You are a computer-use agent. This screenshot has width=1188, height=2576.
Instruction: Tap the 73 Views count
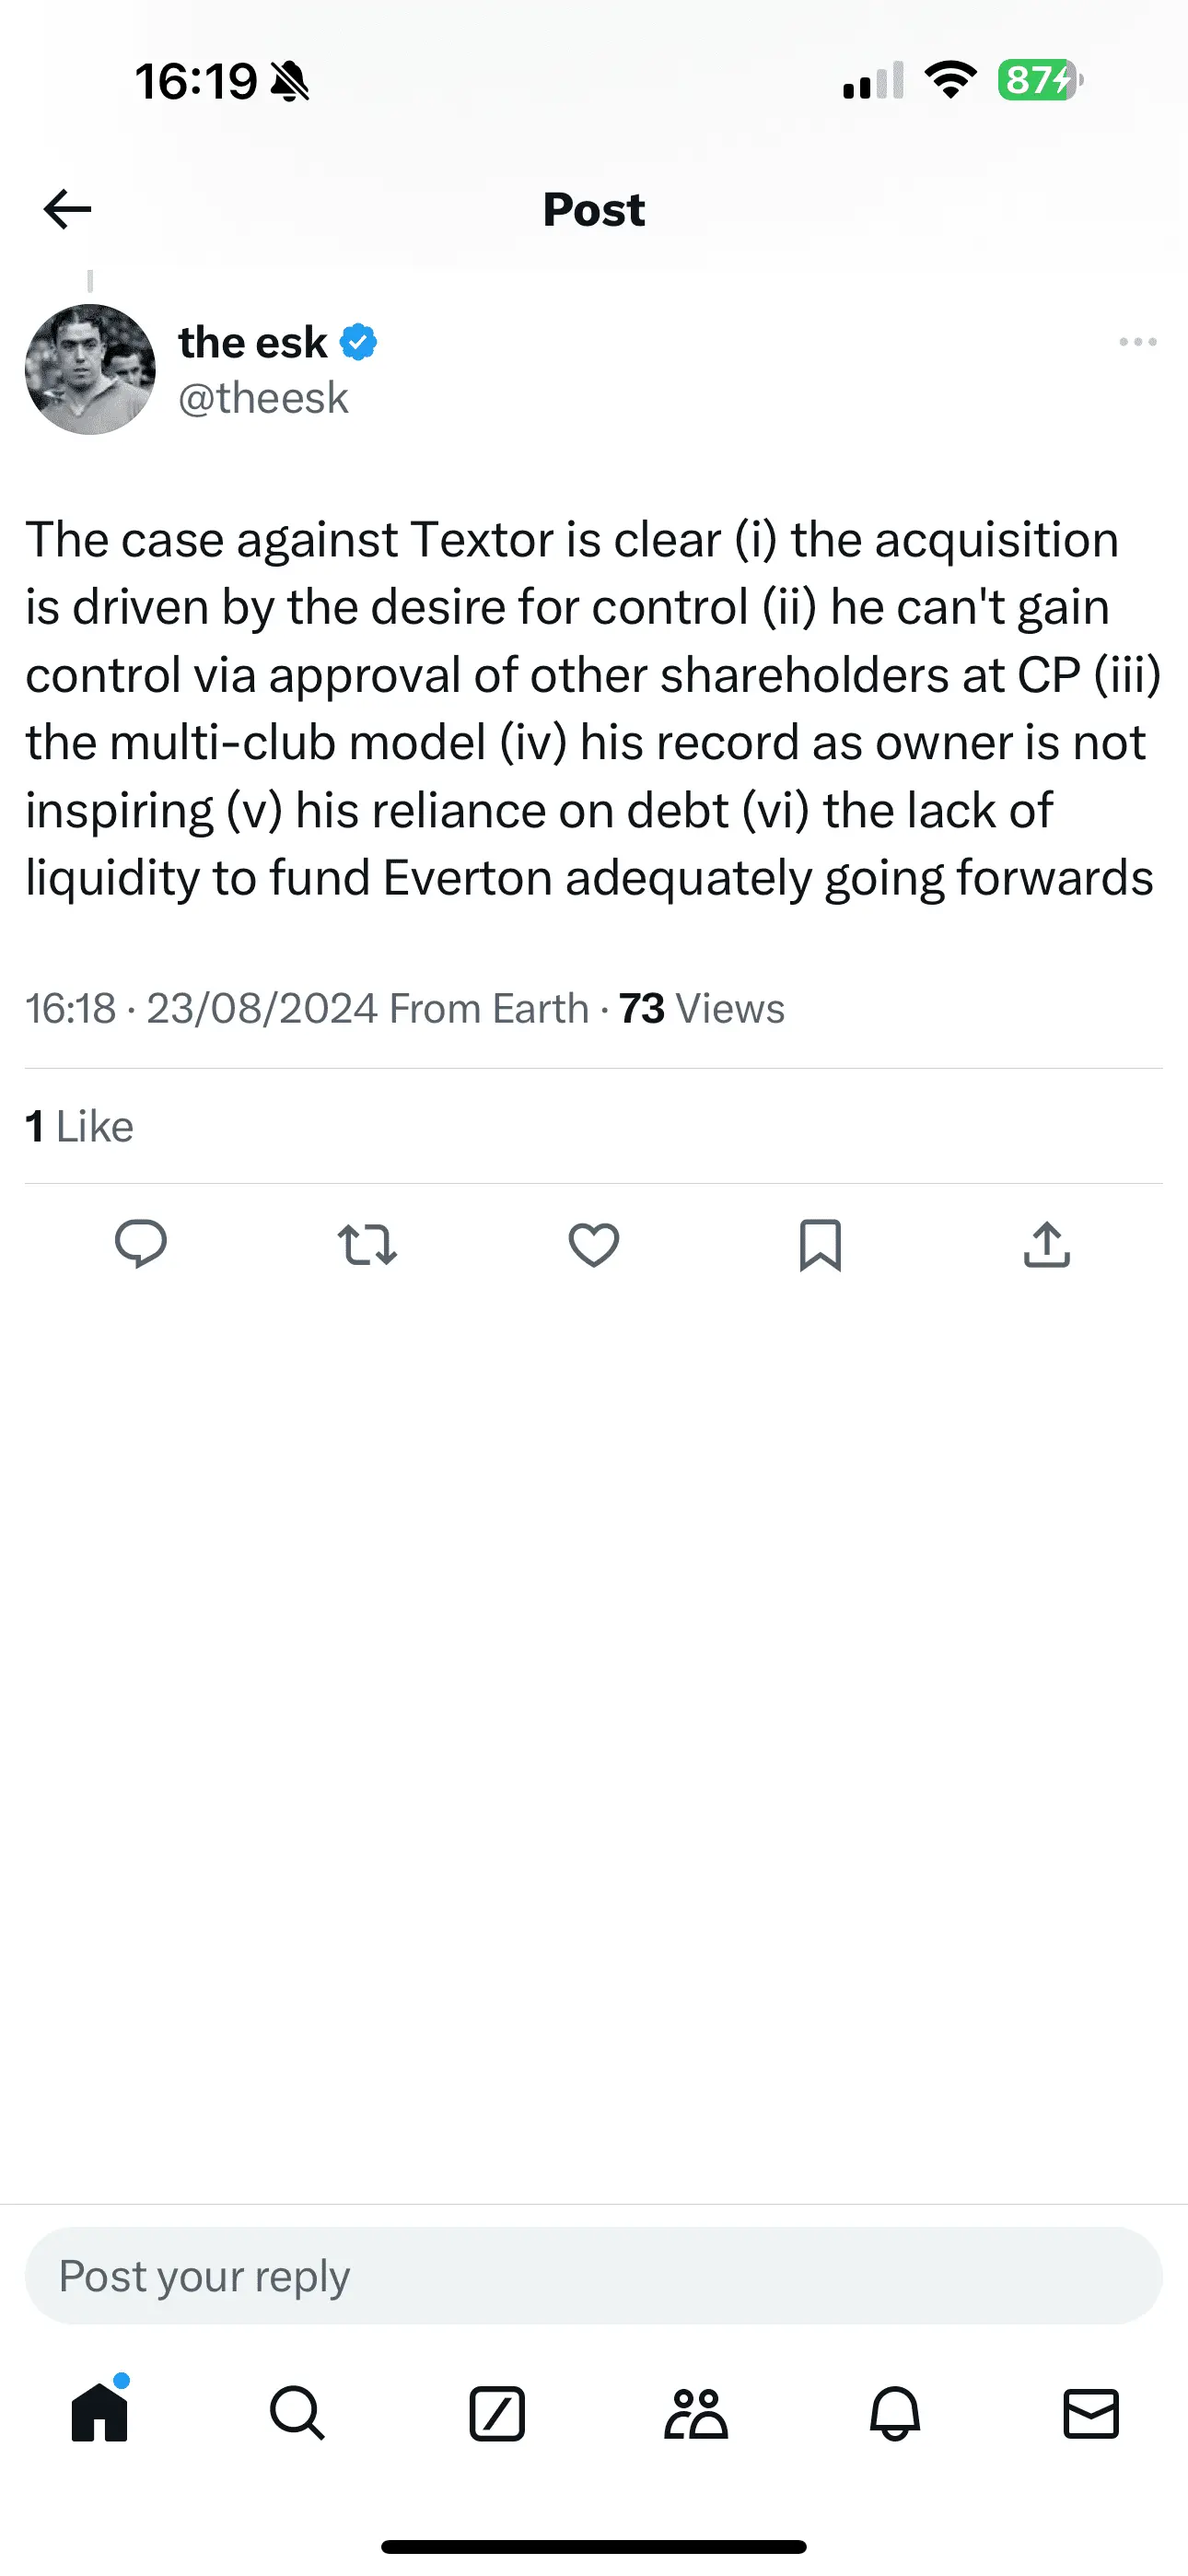pyautogui.click(x=701, y=1008)
